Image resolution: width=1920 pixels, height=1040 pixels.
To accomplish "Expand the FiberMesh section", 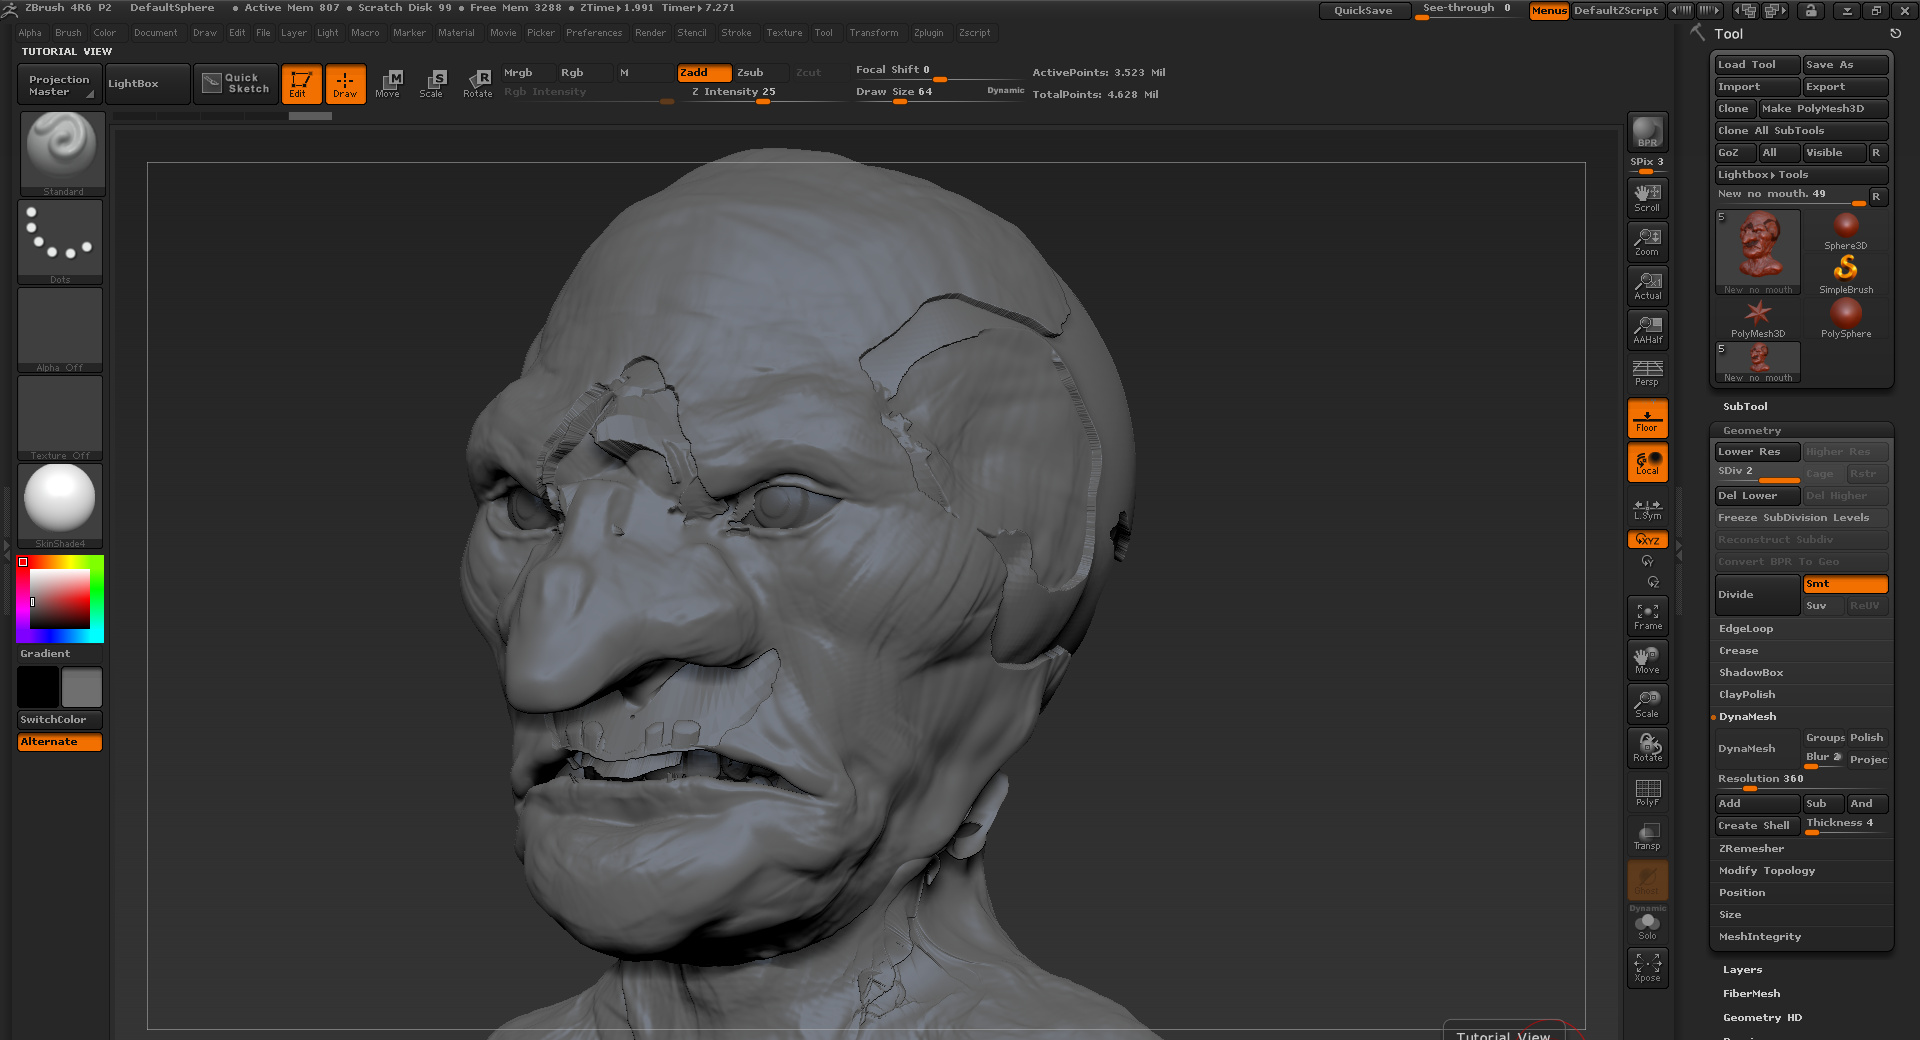I will click(1751, 994).
